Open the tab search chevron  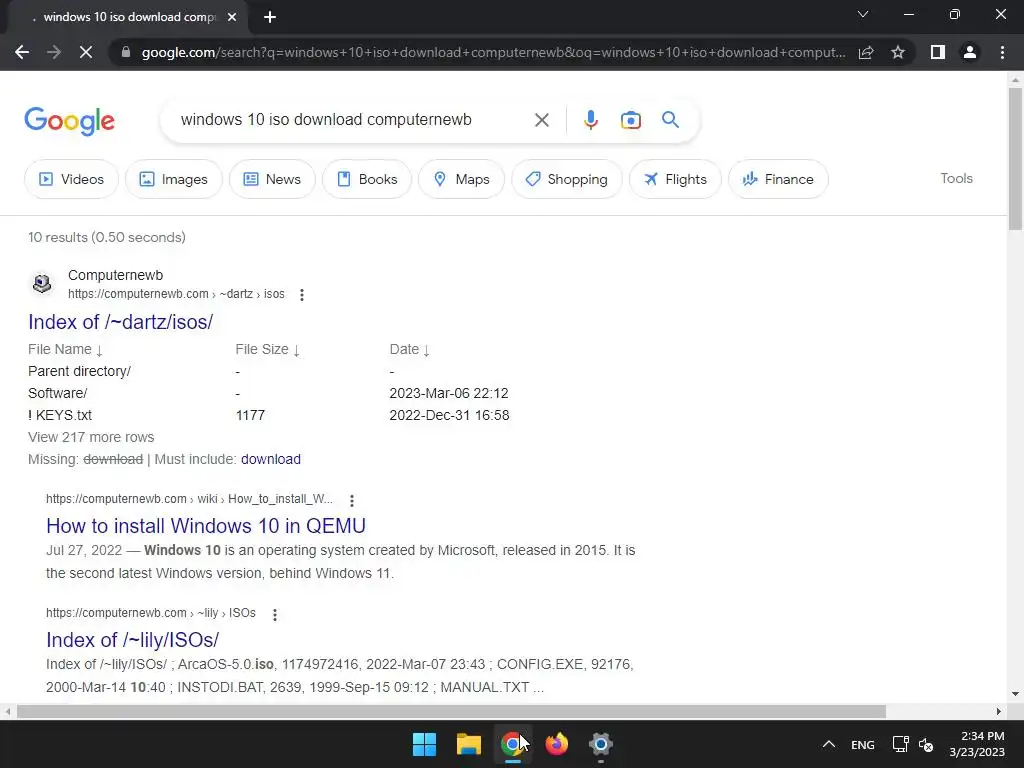coord(863,14)
